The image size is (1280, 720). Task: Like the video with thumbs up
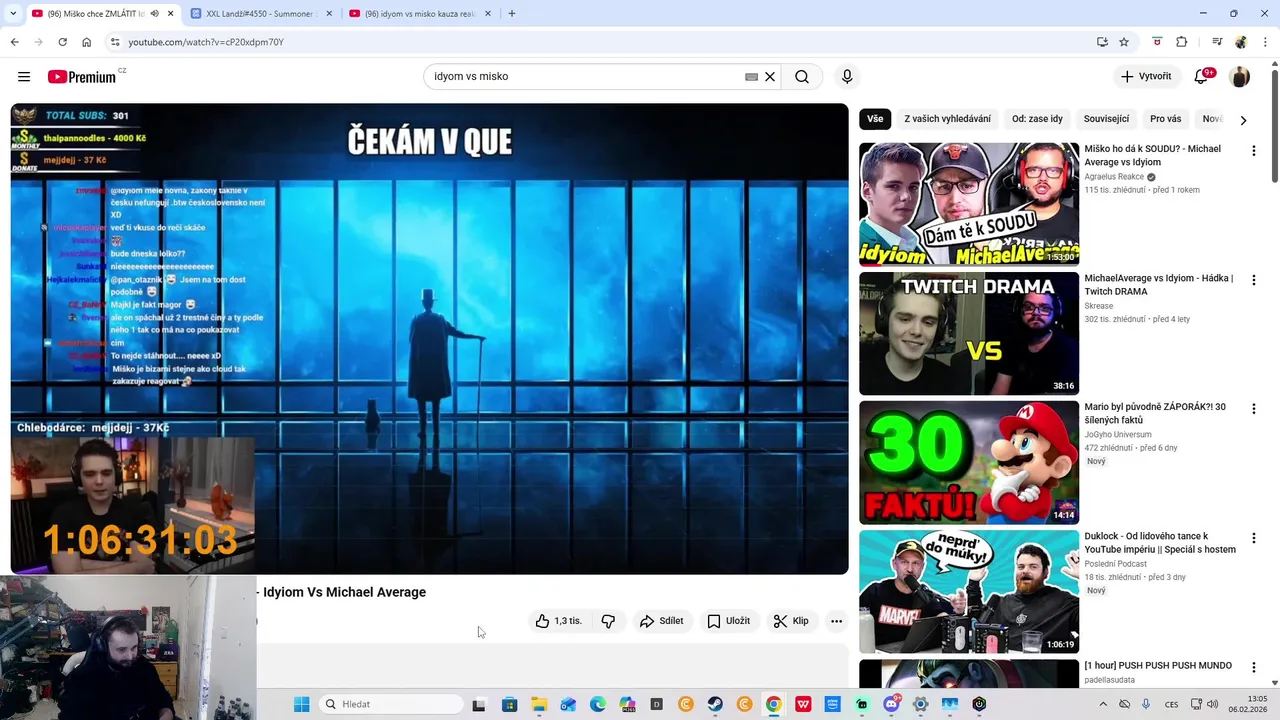click(x=558, y=621)
